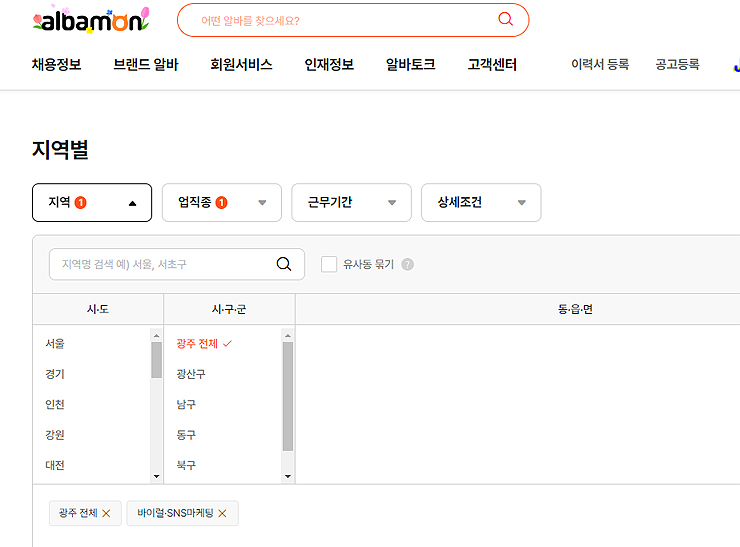The height and width of the screenshot is (547, 740).
Task: Click the 공고등록 link
Action: [x=678, y=64]
